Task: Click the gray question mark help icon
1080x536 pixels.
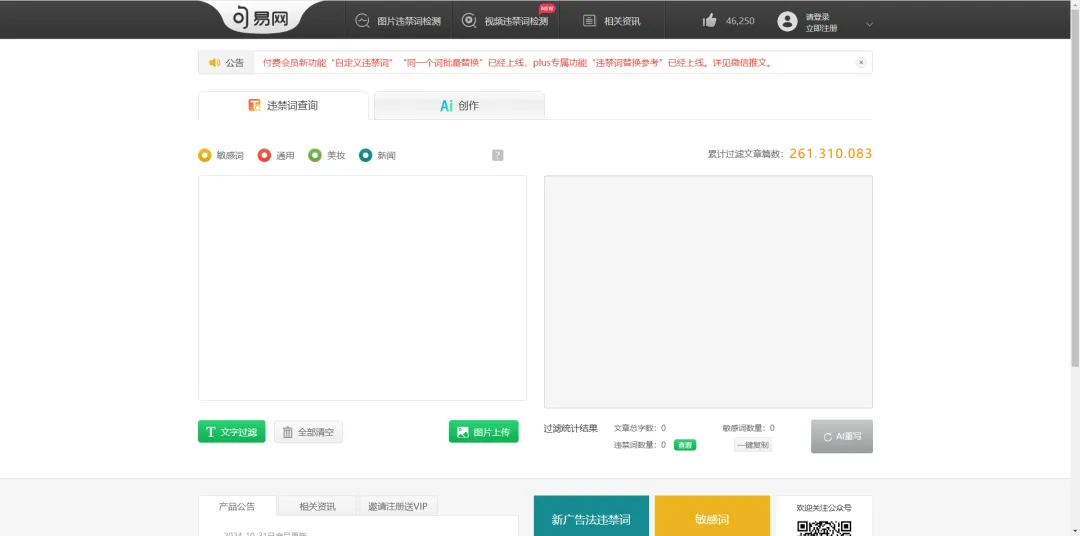Action: point(498,155)
